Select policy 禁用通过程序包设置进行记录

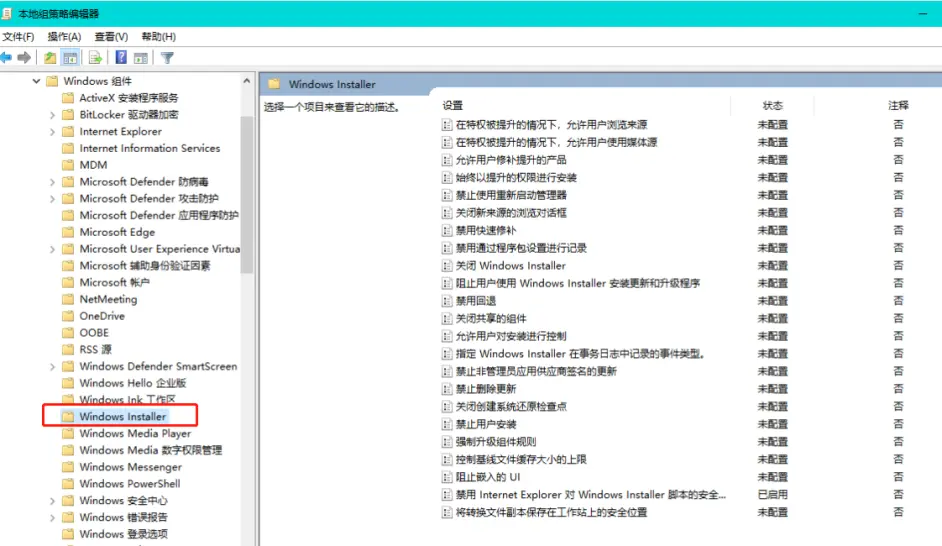521,248
